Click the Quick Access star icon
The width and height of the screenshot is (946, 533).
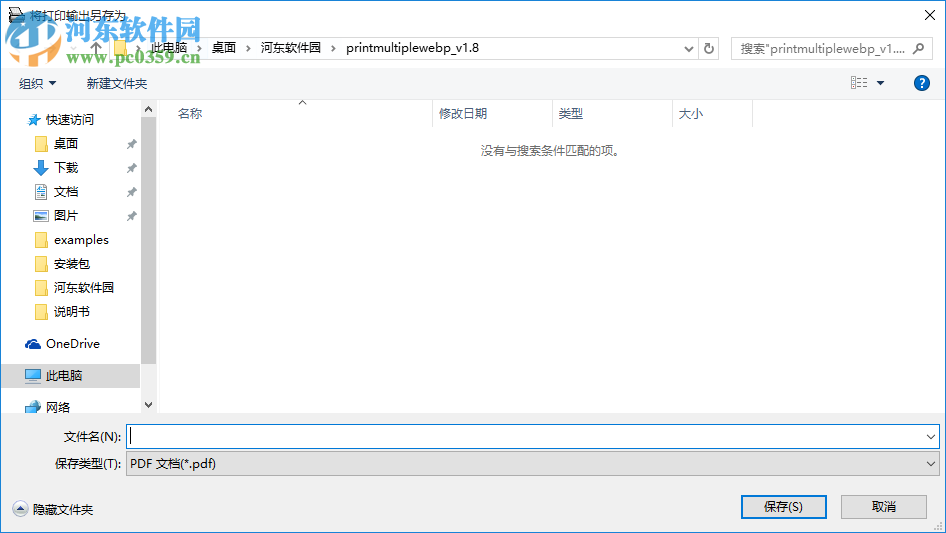click(34, 120)
